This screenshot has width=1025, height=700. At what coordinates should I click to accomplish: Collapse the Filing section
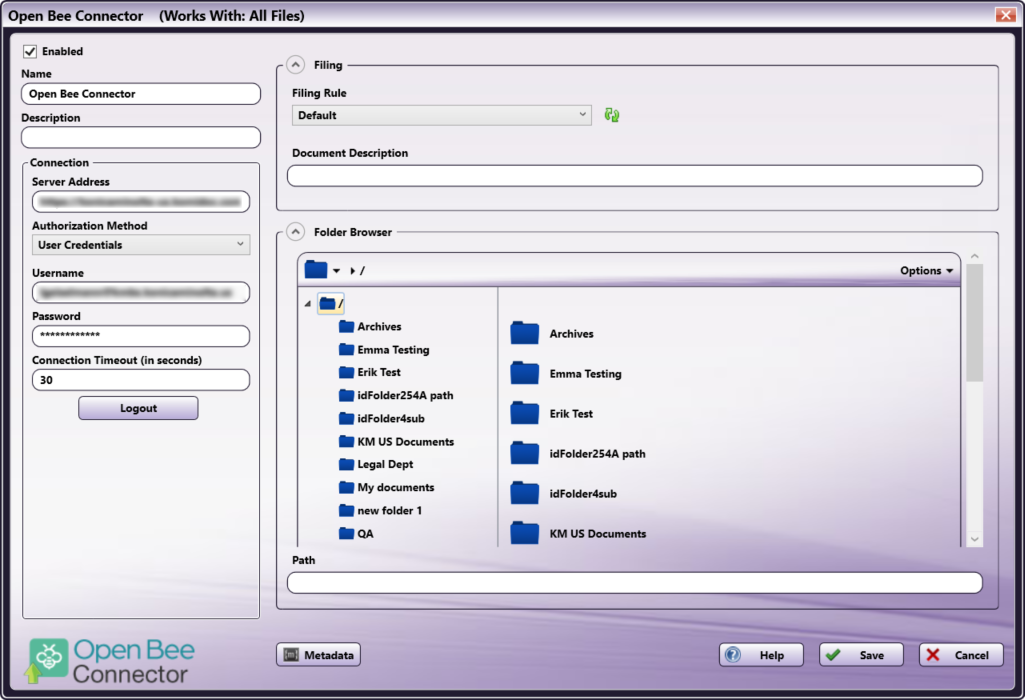click(295, 65)
